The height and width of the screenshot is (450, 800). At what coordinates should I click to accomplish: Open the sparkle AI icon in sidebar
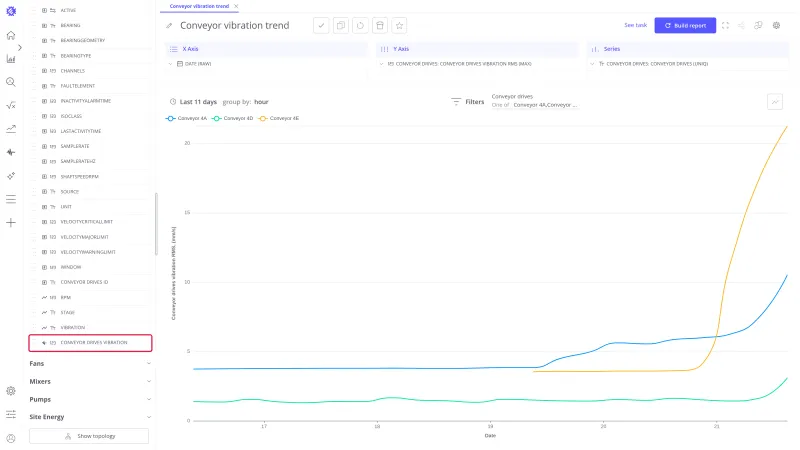[x=11, y=176]
